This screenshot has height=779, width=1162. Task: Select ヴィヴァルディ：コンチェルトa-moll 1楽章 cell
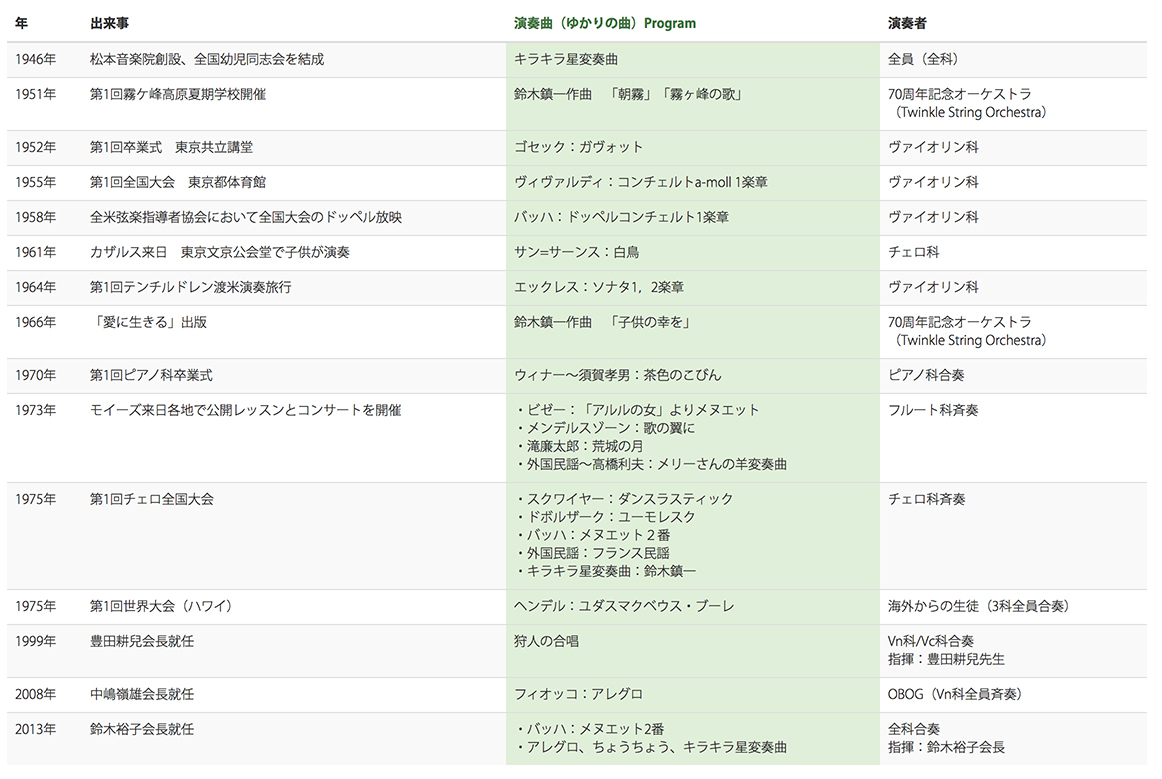641,182
